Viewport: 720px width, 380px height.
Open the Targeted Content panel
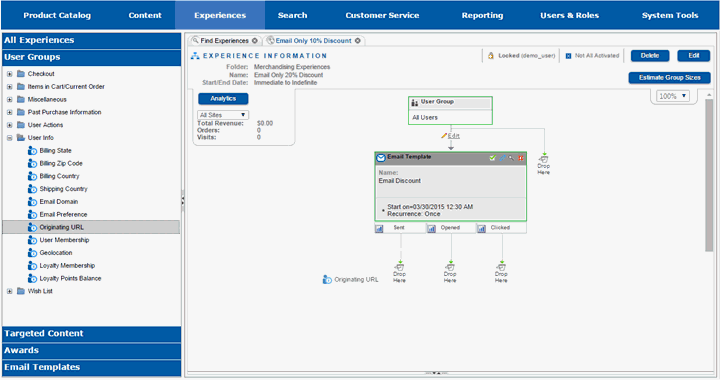(x=91, y=334)
